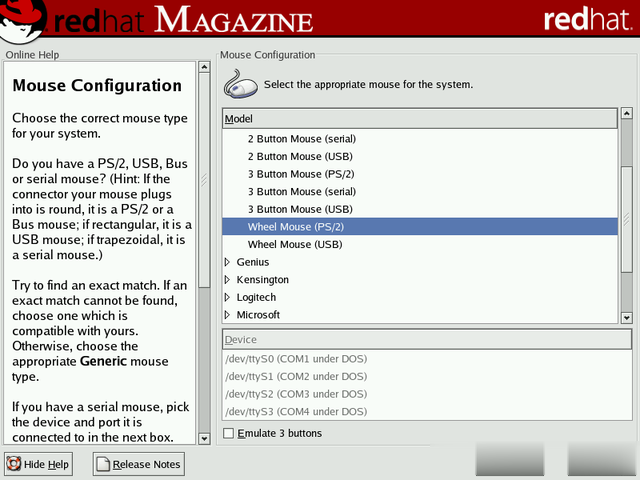Choose /dev/ttyS3 (COM4 under DOS)

427,411
